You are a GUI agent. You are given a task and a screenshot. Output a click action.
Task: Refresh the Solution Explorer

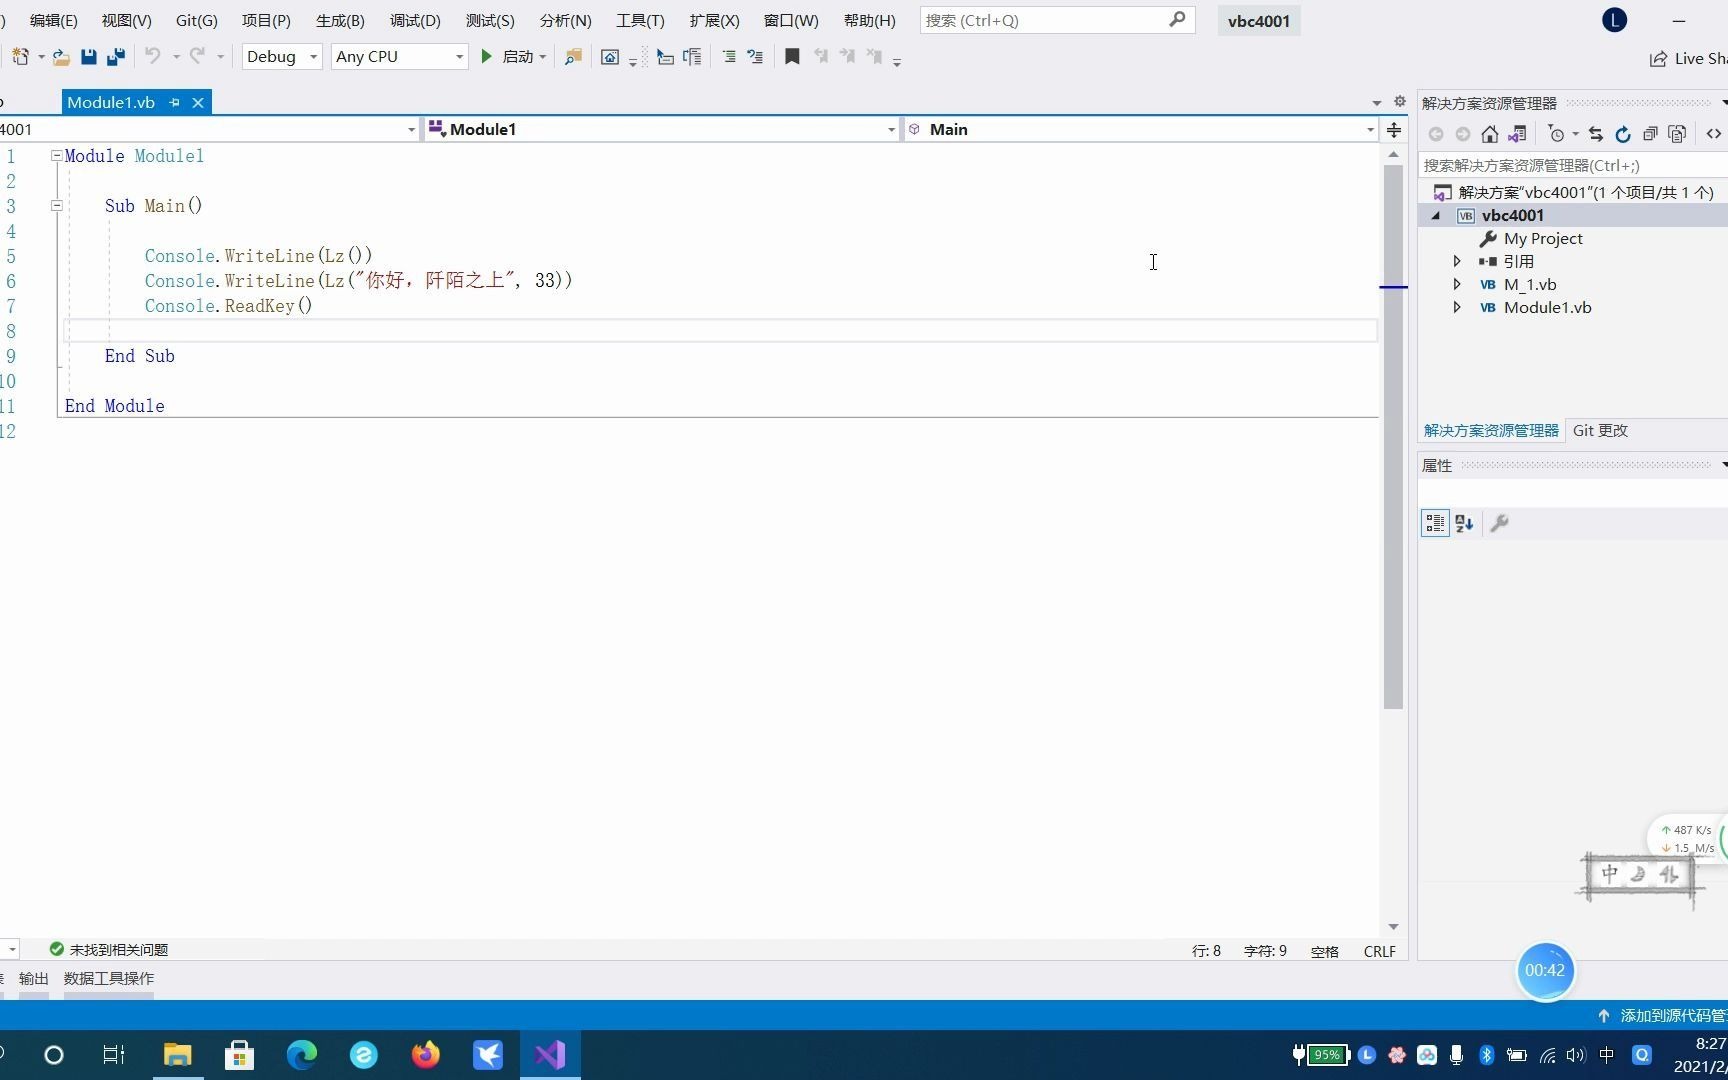pyautogui.click(x=1622, y=134)
